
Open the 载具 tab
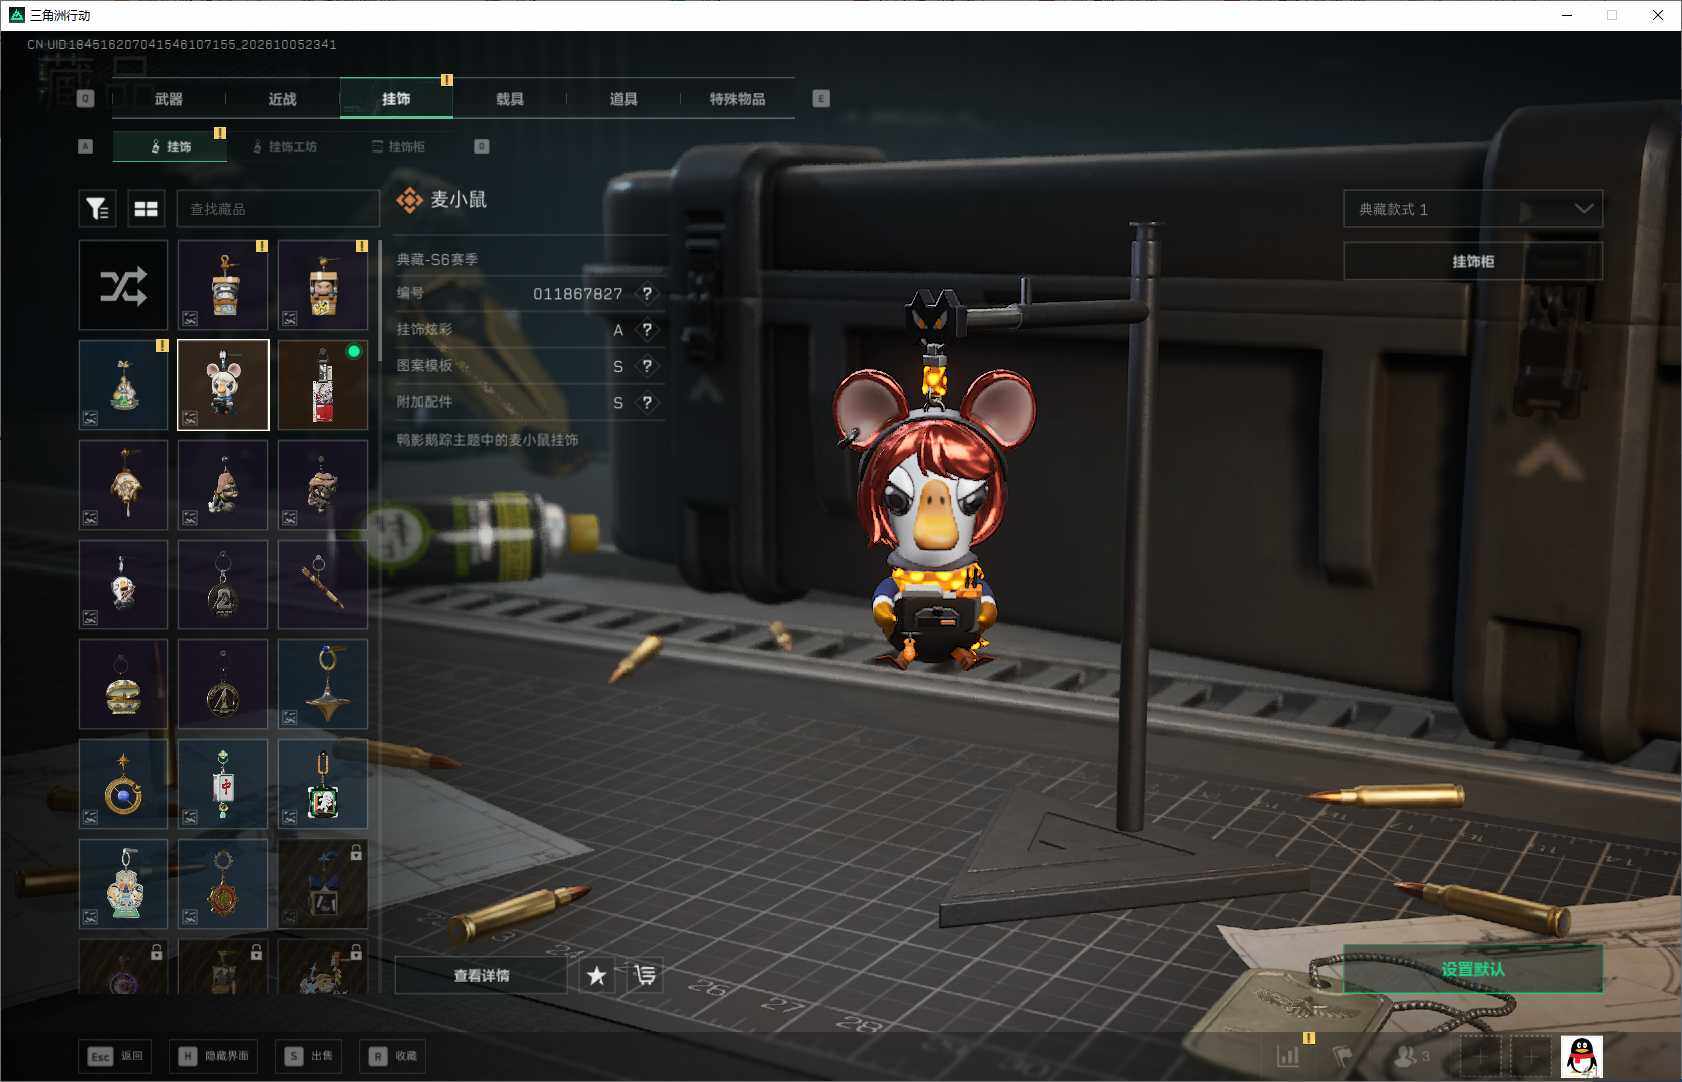(x=510, y=99)
